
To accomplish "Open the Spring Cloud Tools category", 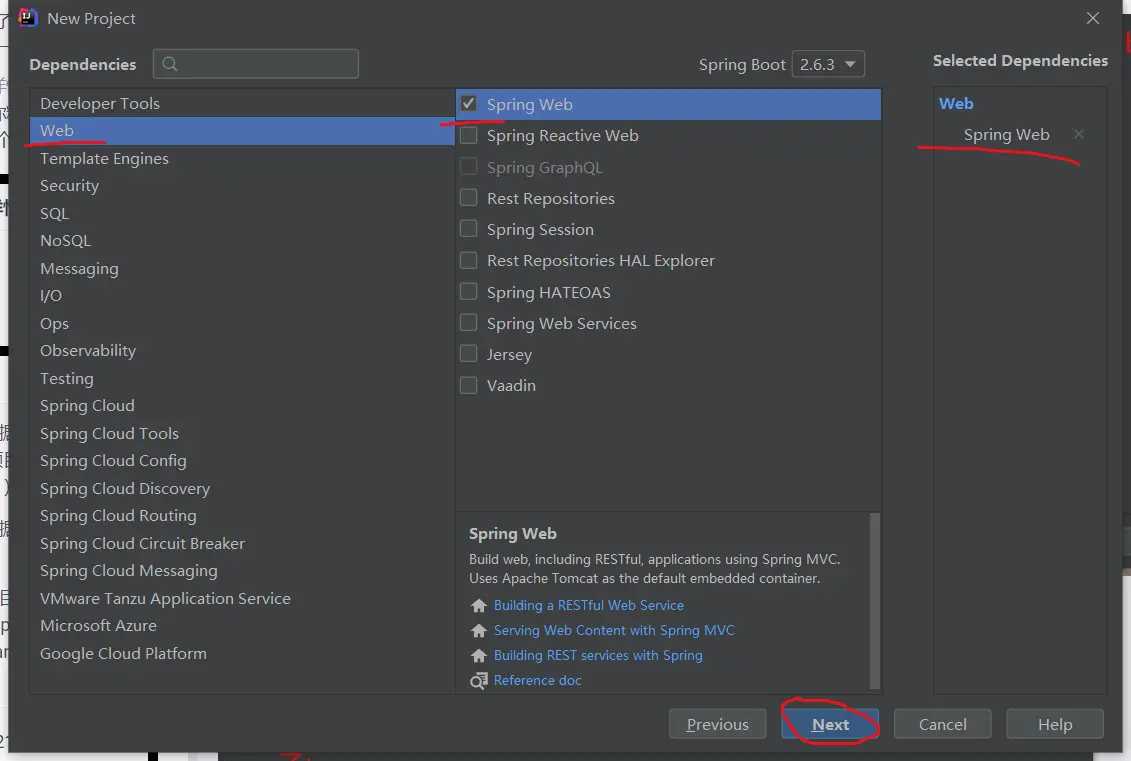I will 242,433.
